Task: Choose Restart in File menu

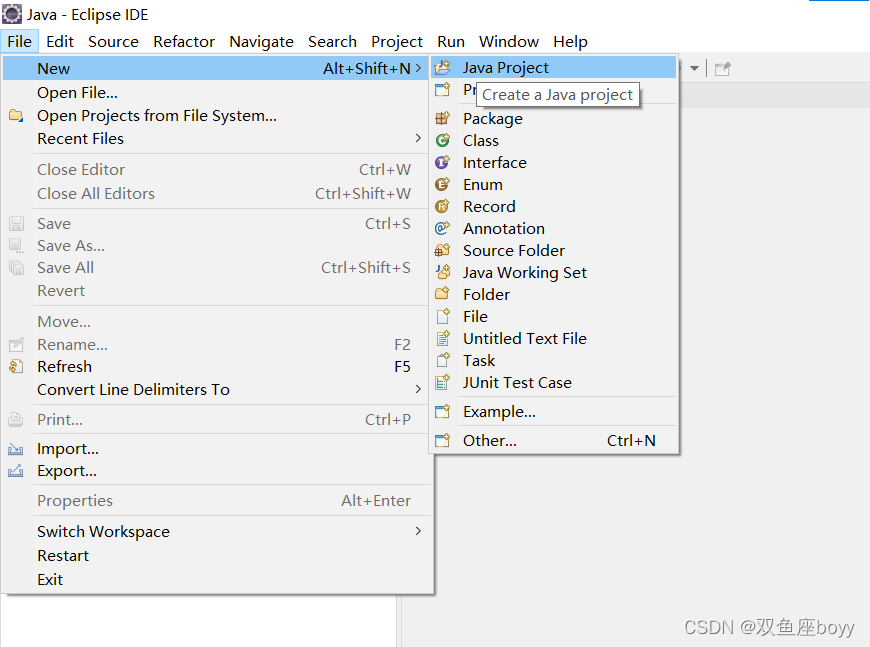Action: tap(216, 555)
